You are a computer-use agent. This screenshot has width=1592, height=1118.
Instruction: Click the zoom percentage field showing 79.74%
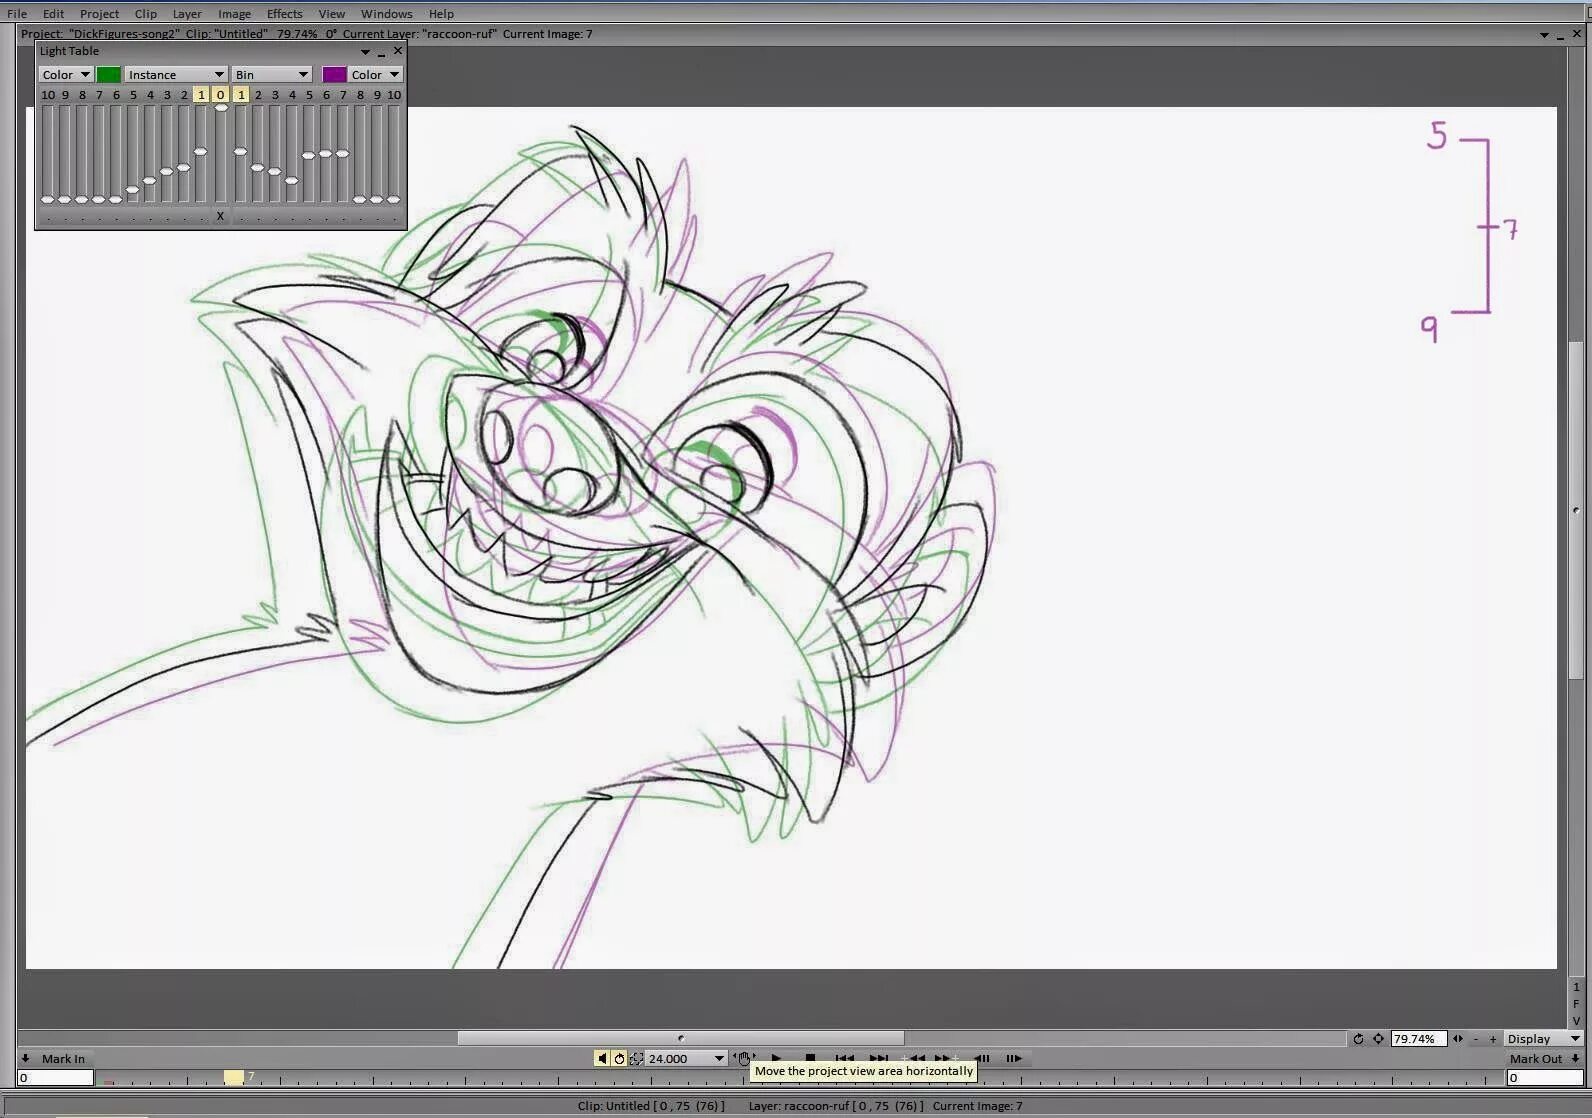point(1418,1039)
